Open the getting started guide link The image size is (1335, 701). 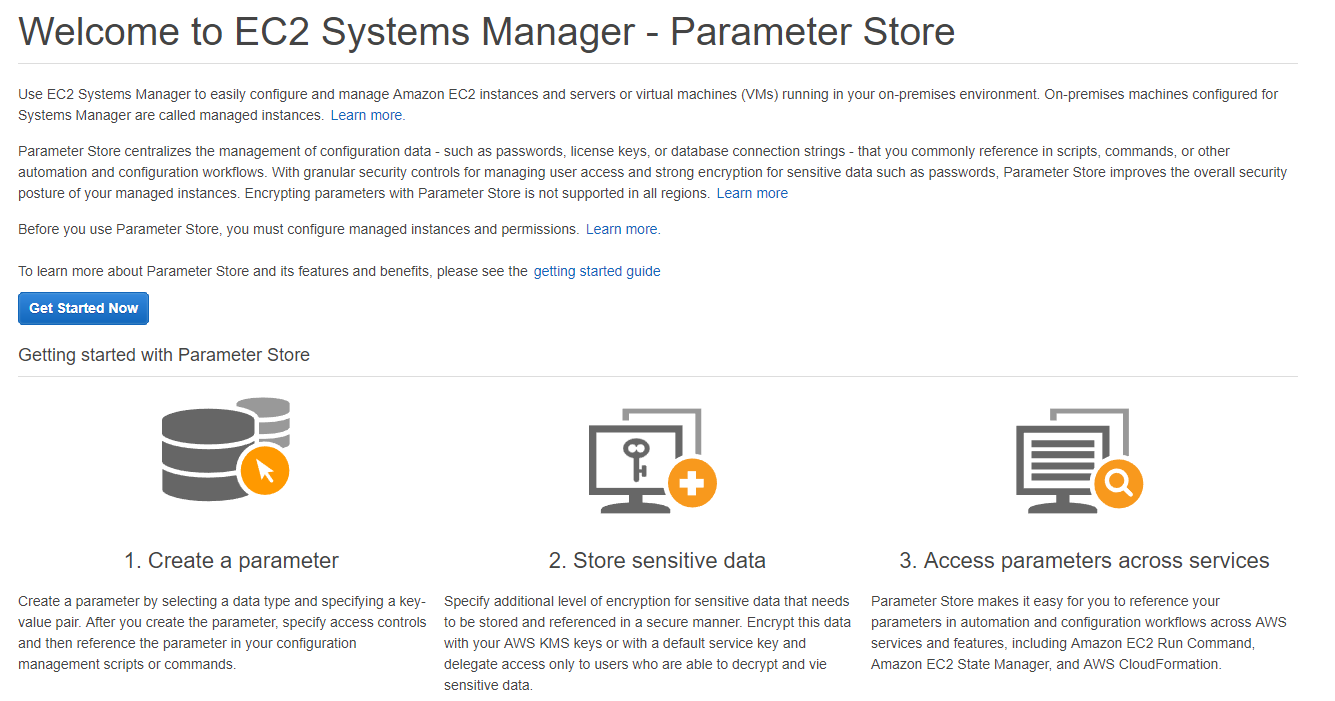click(x=597, y=271)
